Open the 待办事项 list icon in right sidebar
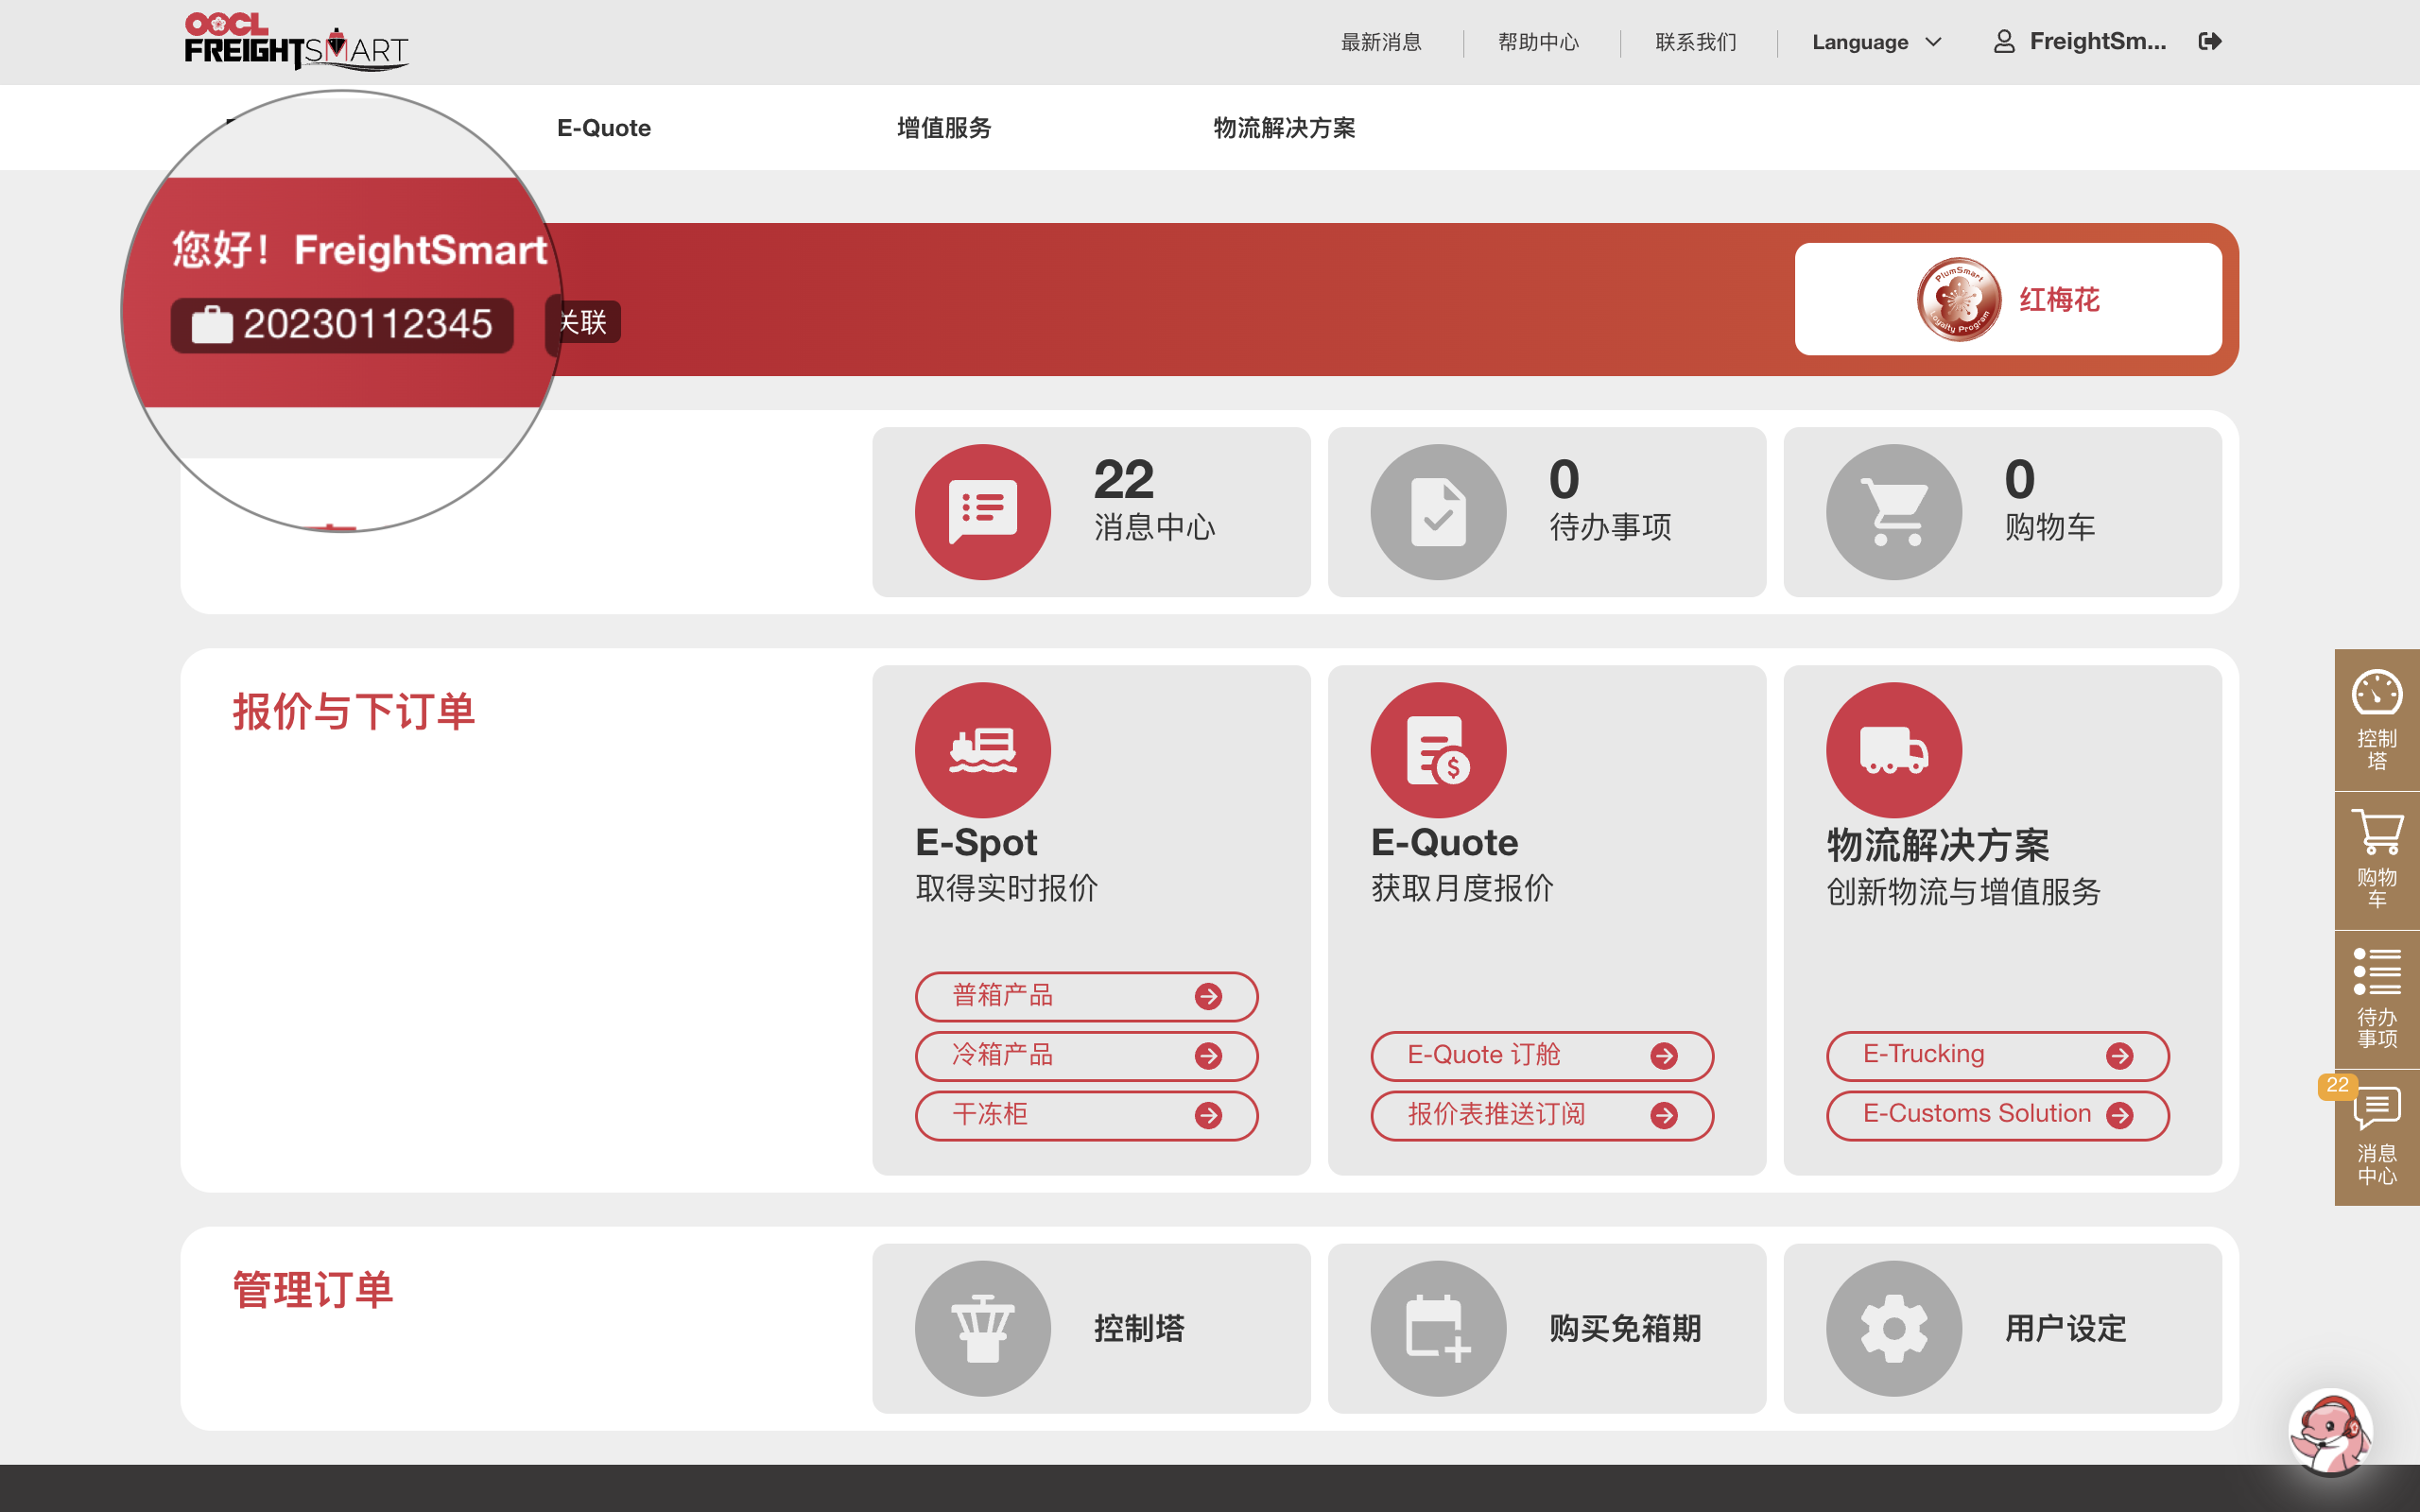This screenshot has height=1512, width=2420. click(2378, 972)
